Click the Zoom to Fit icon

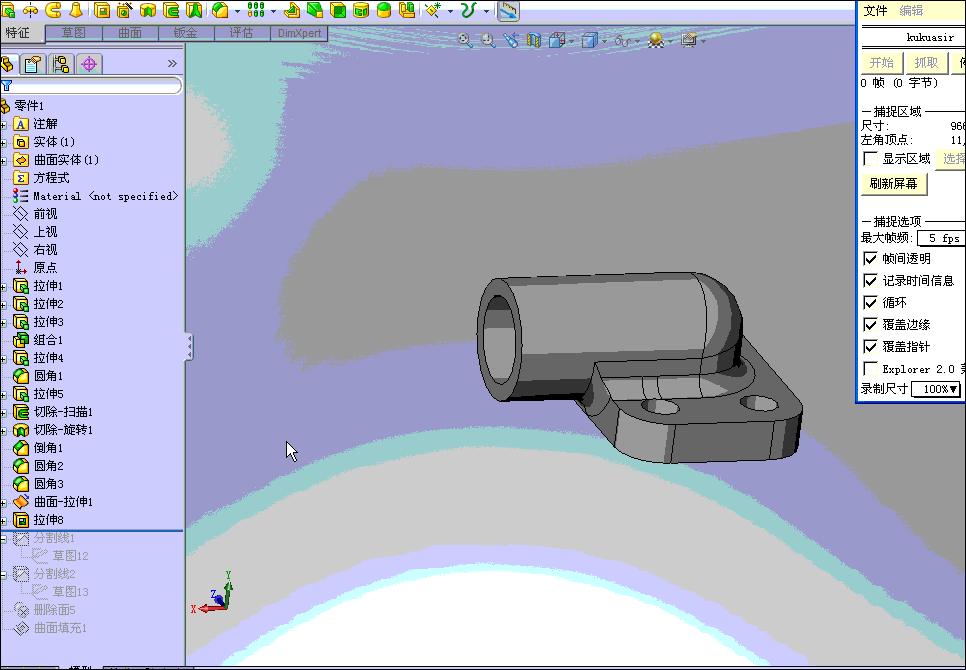pyautogui.click(x=465, y=41)
